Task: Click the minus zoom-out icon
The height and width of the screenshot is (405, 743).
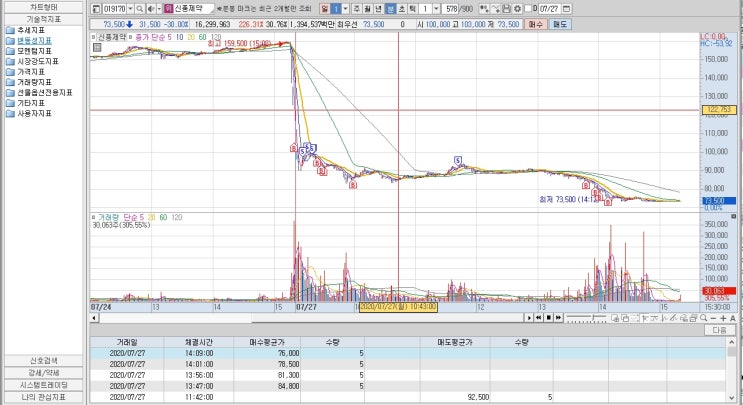Action: click(713, 318)
